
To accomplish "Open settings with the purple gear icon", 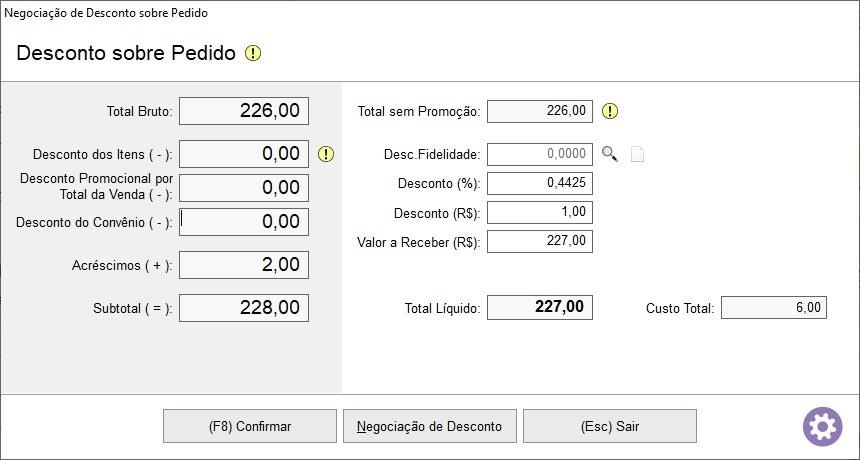I will click(823, 426).
